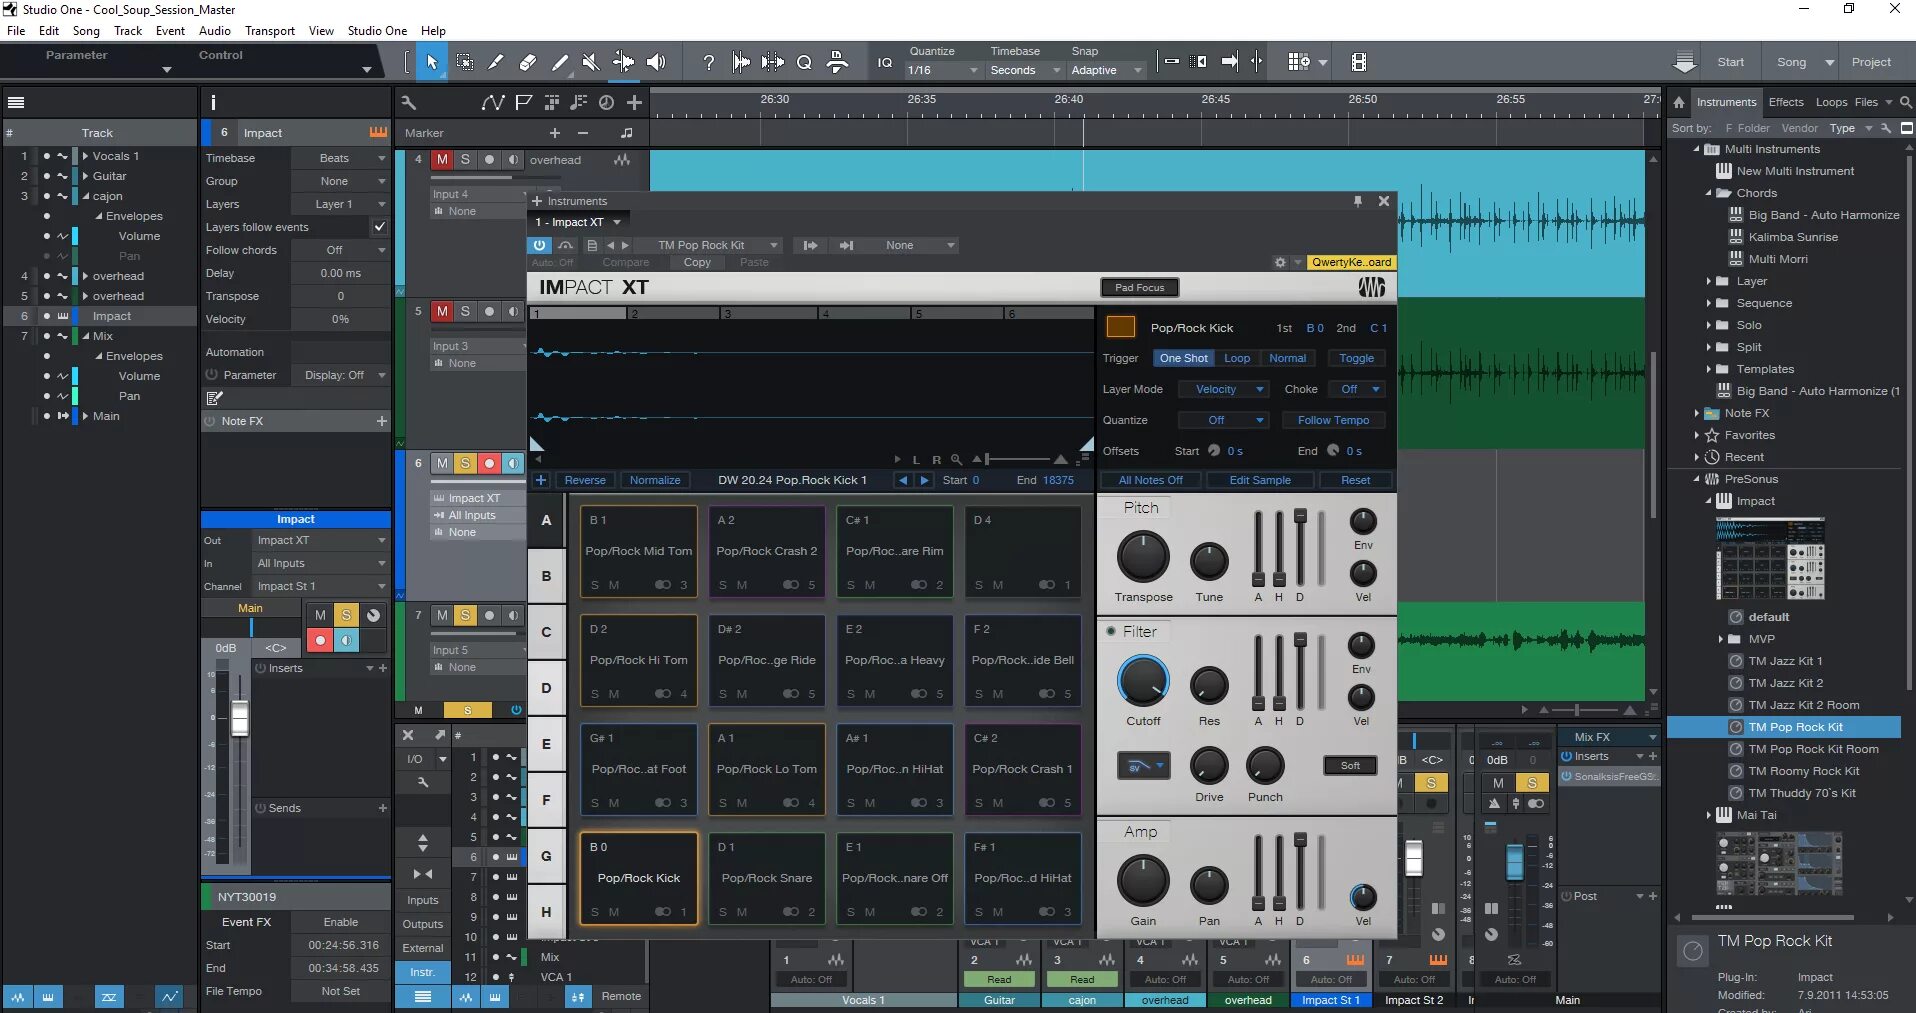The image size is (1916, 1013).
Task: Select the Range tool in the toolbar
Action: (x=465, y=62)
